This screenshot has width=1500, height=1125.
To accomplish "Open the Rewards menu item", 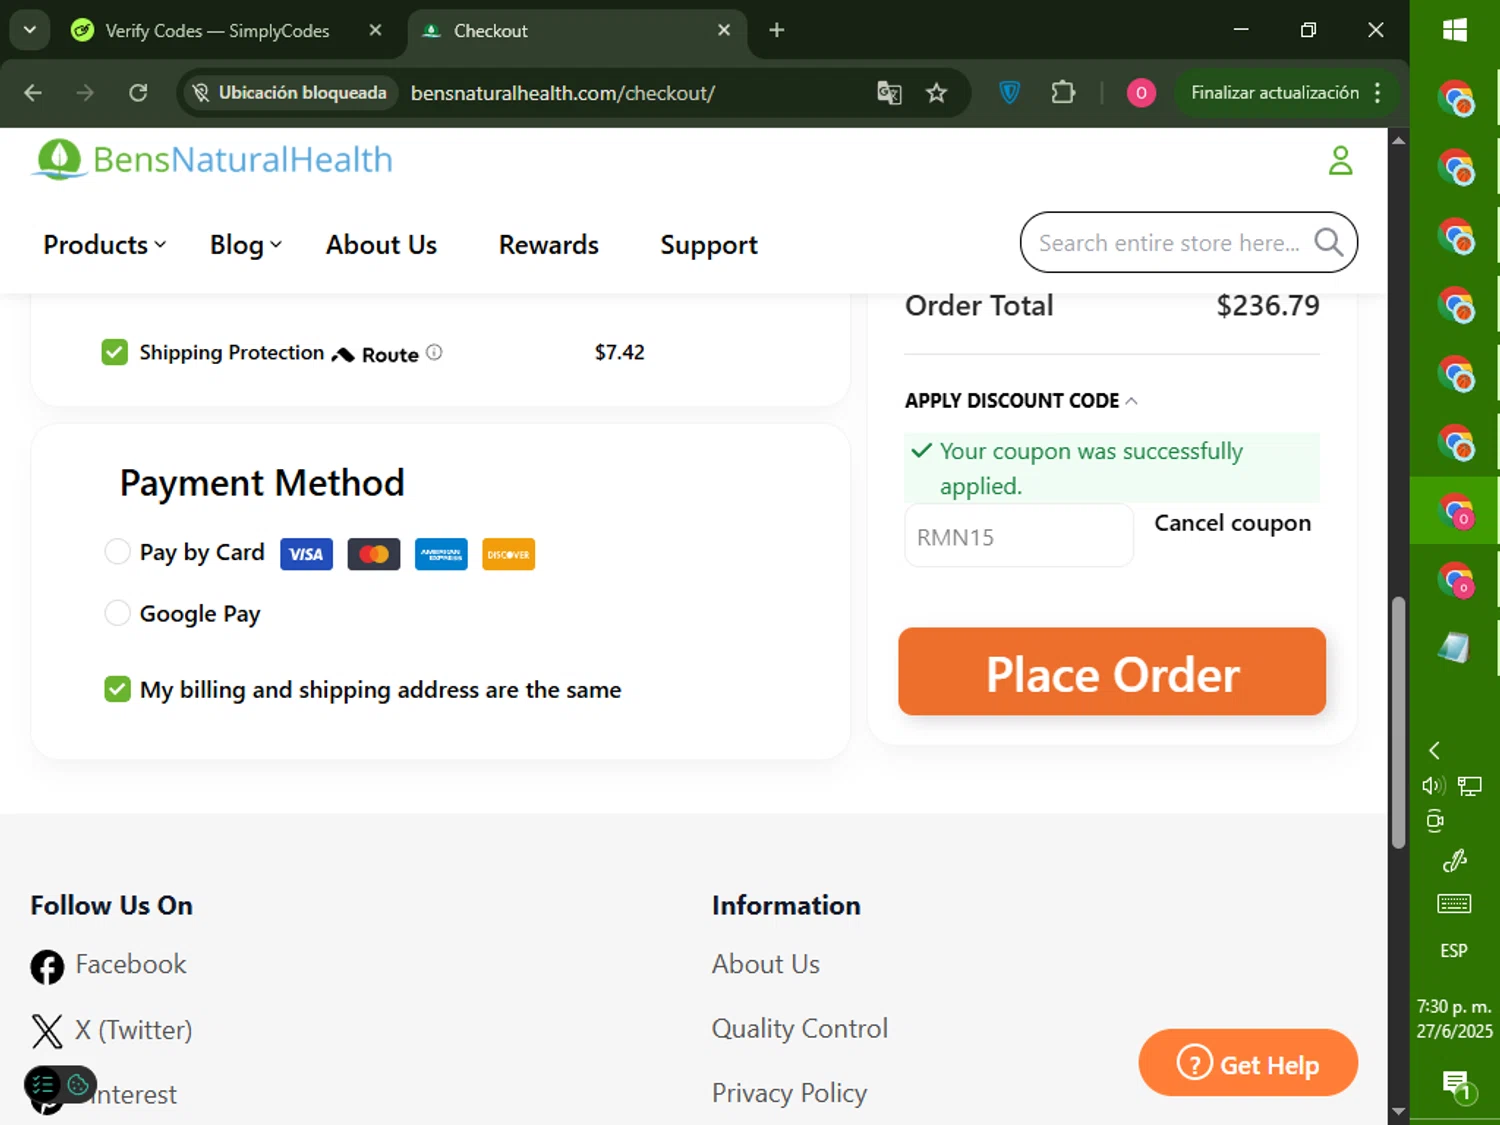I will 548,245.
